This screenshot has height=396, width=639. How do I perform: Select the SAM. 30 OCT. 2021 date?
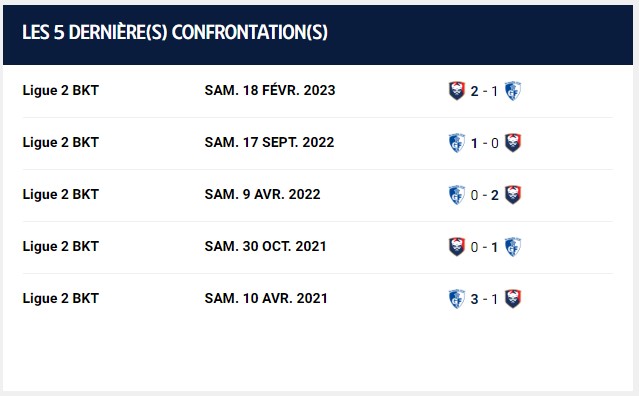265,246
